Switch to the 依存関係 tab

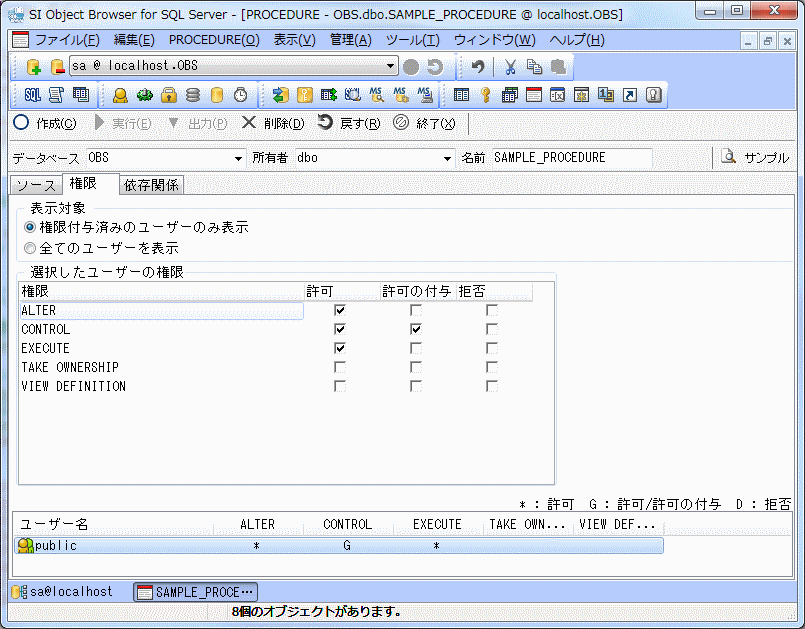click(x=151, y=185)
